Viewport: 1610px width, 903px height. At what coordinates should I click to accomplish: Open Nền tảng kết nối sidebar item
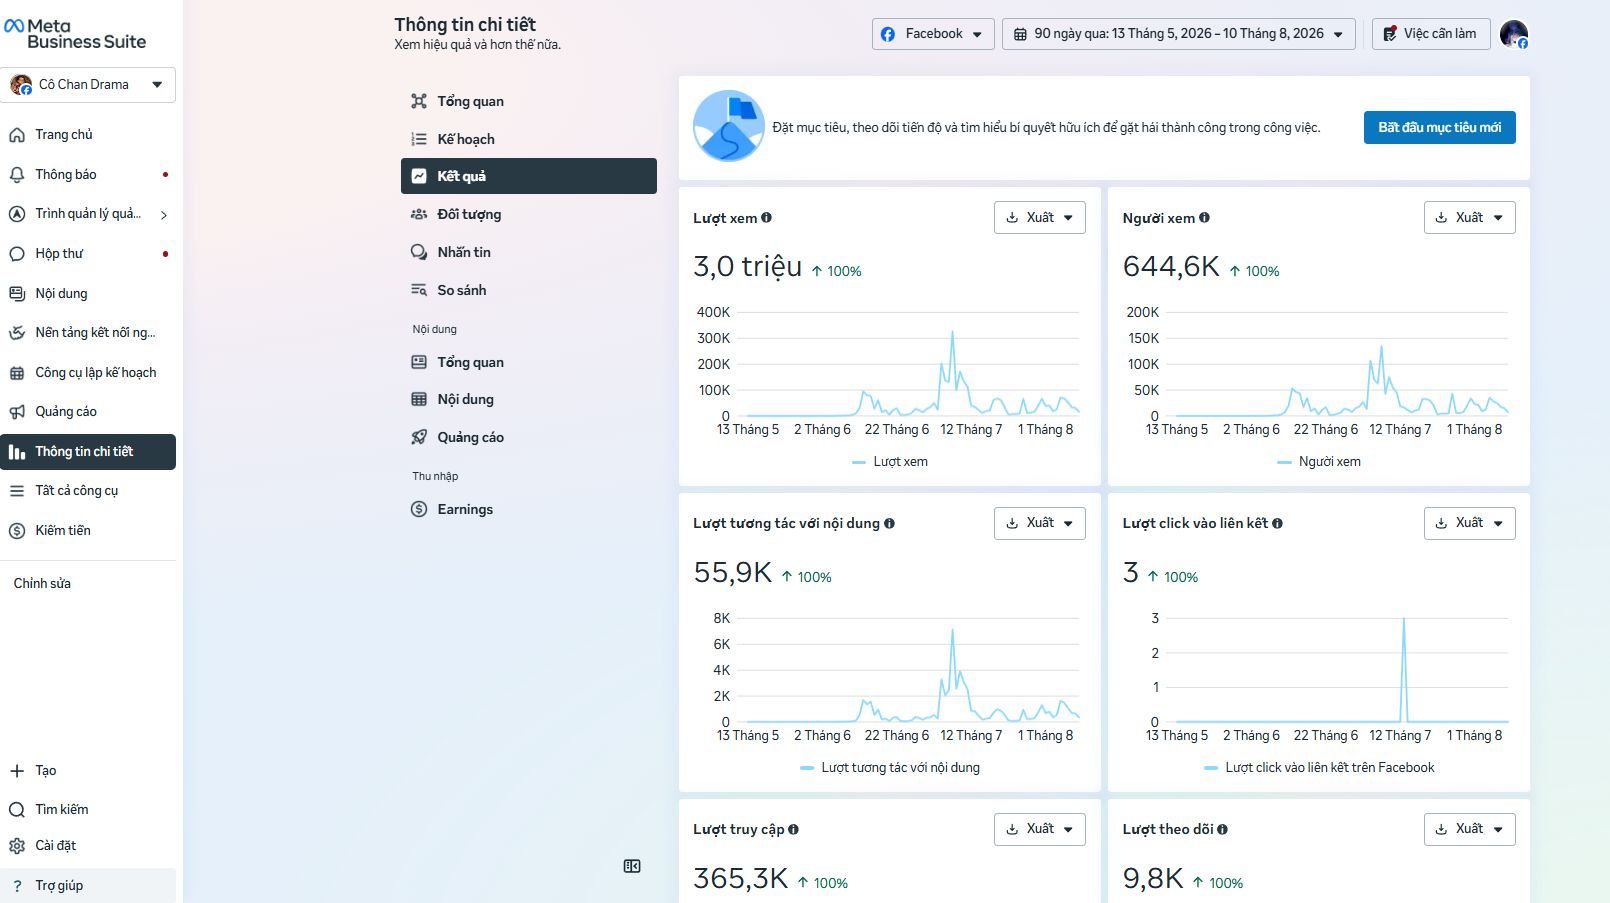click(88, 333)
